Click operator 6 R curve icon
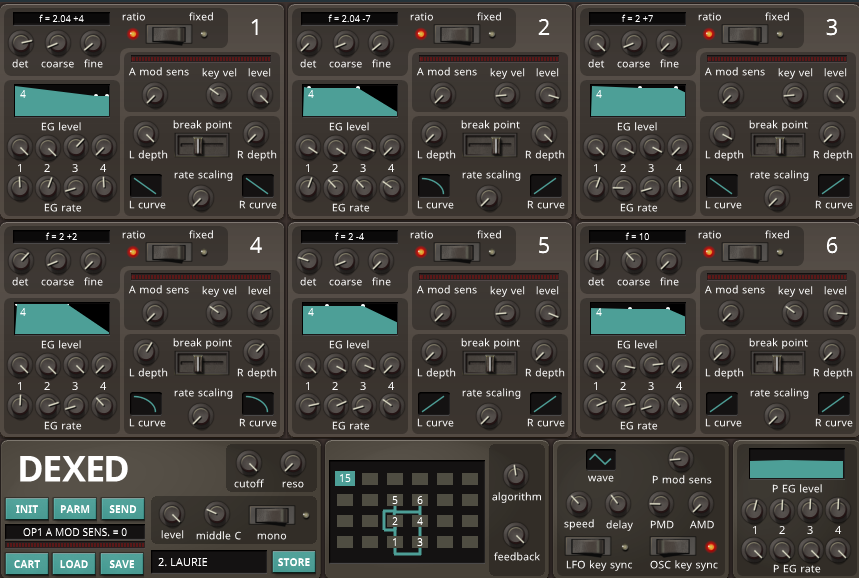This screenshot has height=578, width=859. (834, 404)
